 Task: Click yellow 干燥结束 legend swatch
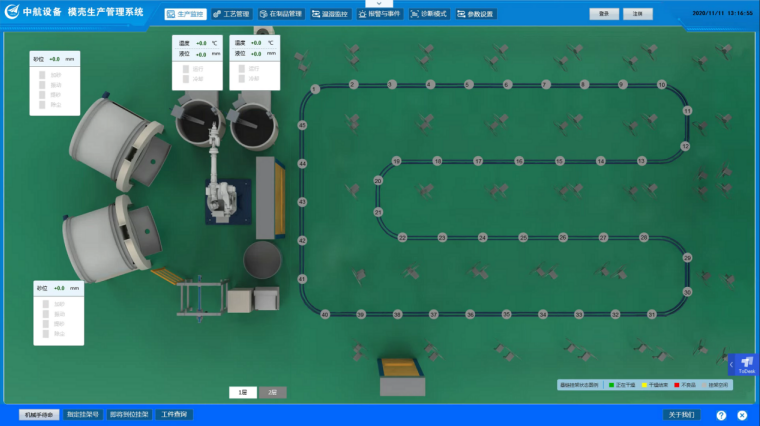pos(644,385)
